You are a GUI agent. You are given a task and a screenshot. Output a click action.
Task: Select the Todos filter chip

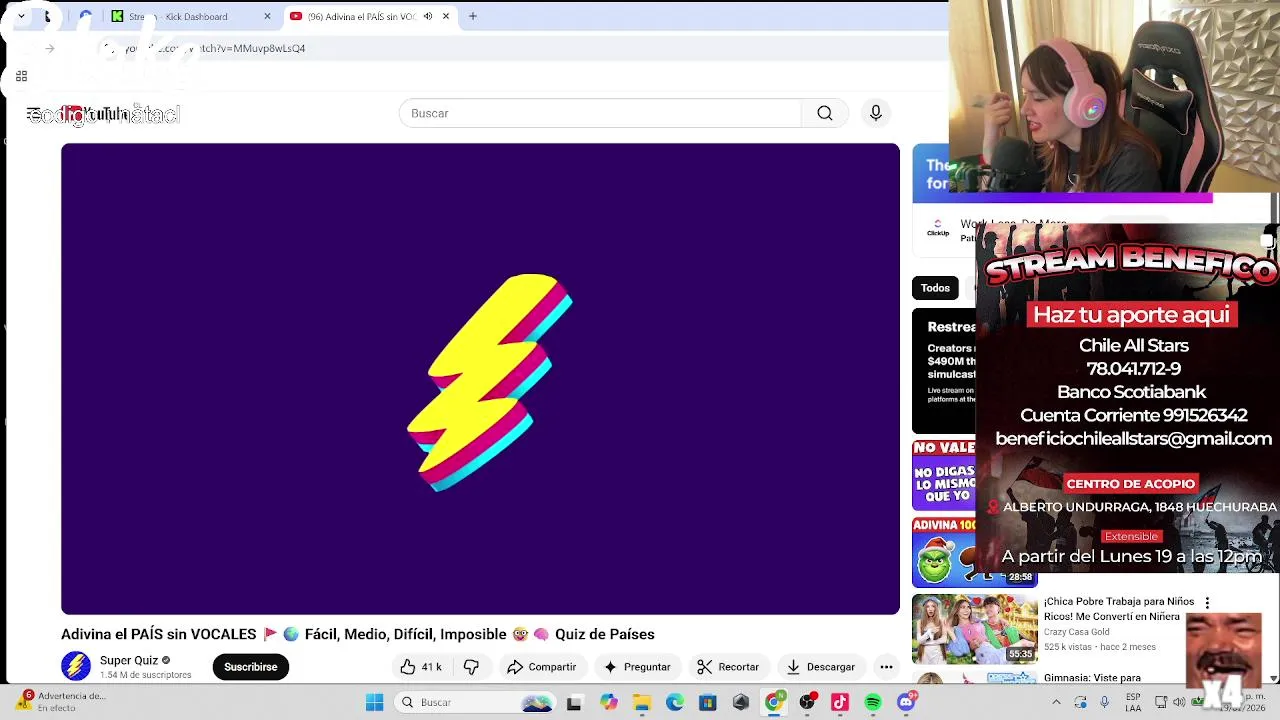935,288
